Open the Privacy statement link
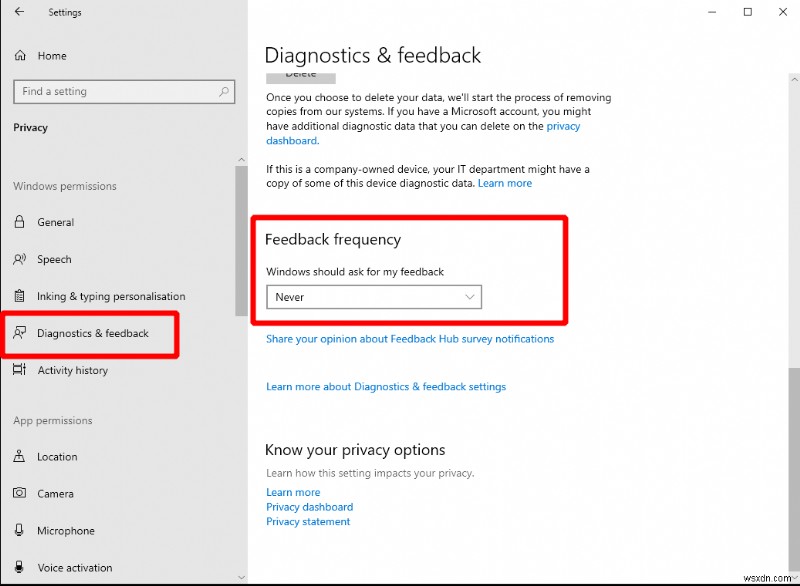 click(x=308, y=521)
